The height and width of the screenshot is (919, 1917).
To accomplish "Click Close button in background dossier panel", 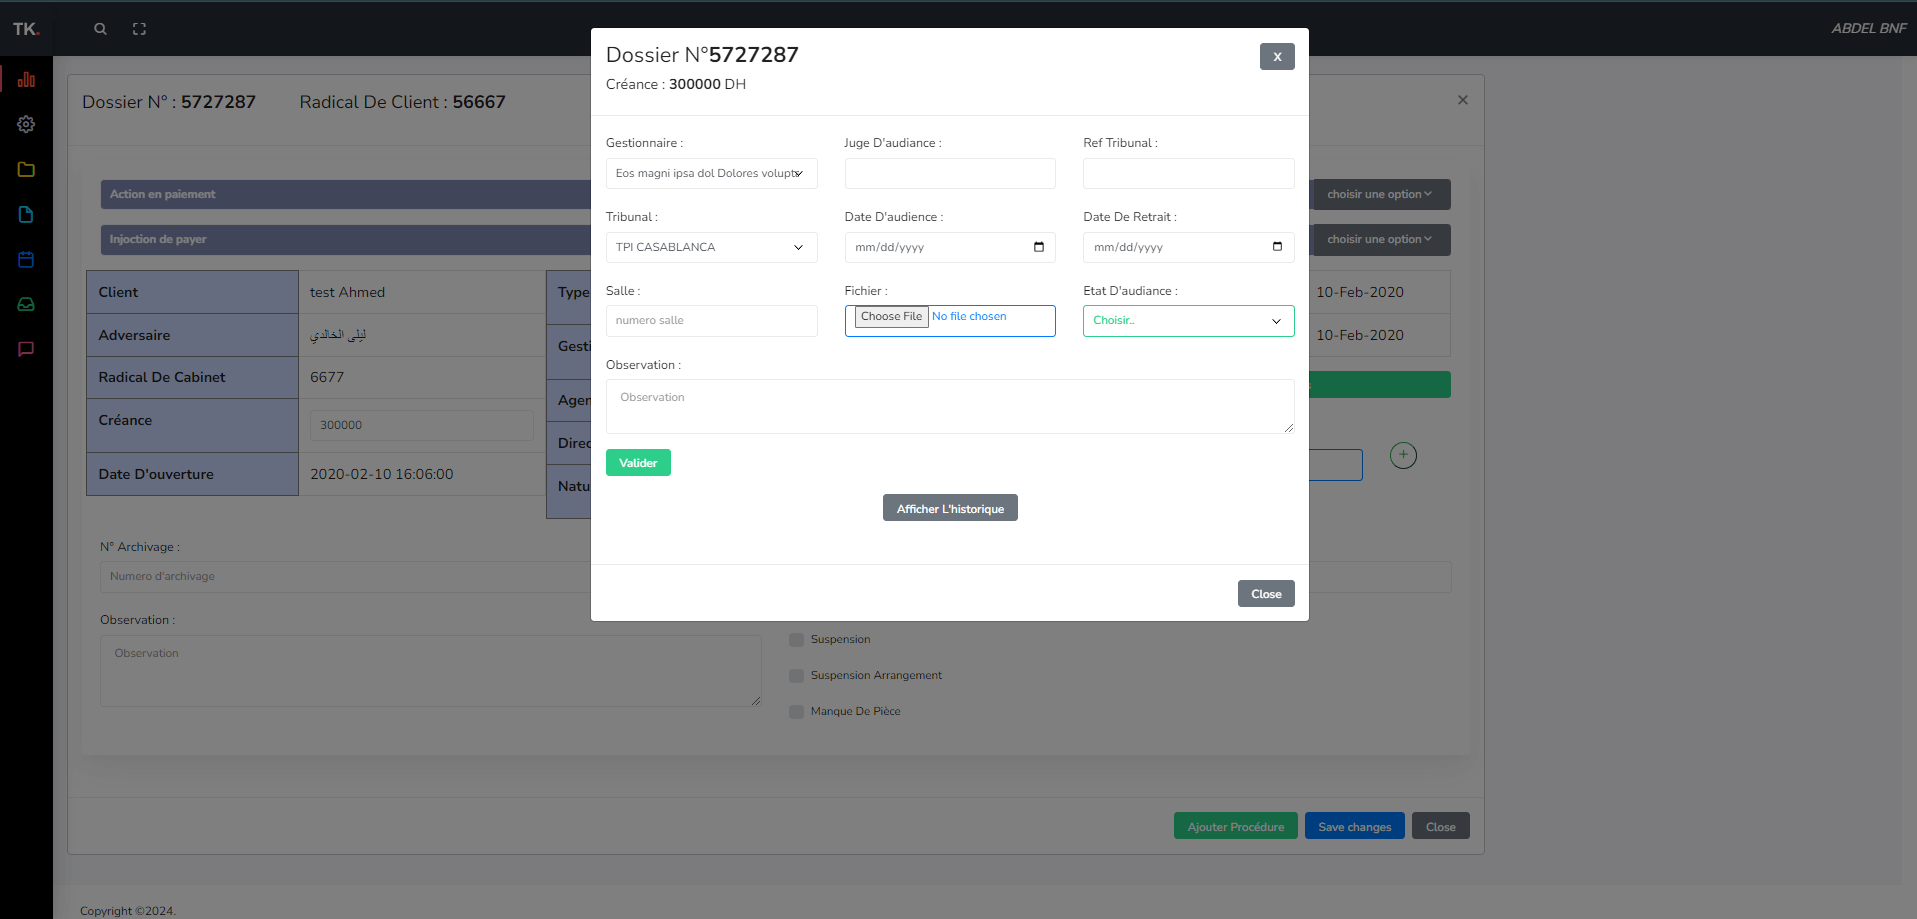I will (x=1441, y=826).
